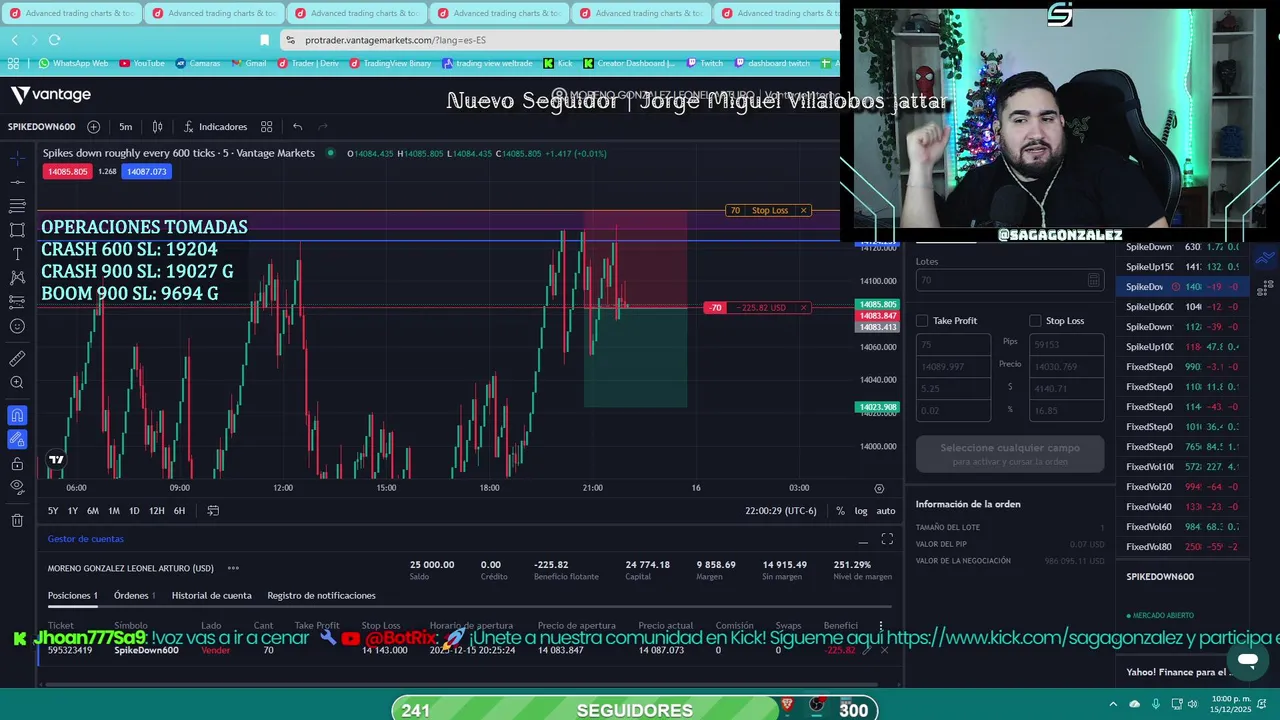Select the trend line drawing tool

pyautogui.click(x=17, y=182)
